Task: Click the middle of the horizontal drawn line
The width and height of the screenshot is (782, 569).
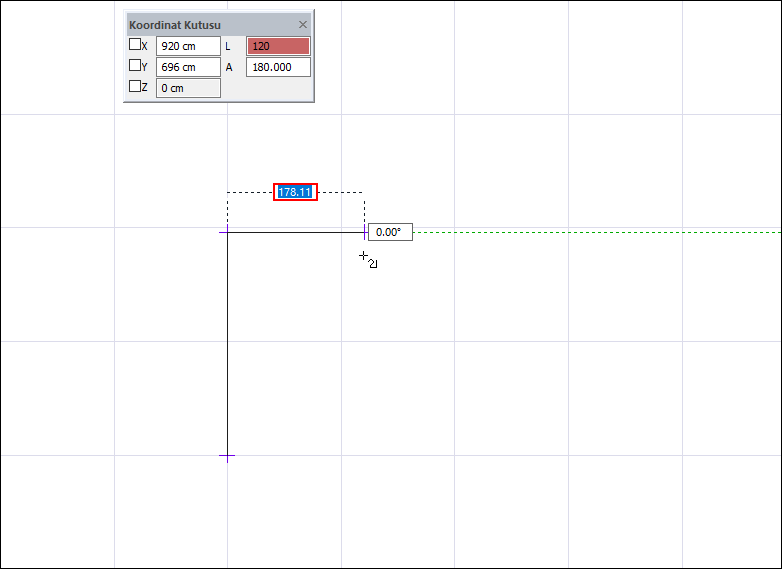Action: (295, 232)
